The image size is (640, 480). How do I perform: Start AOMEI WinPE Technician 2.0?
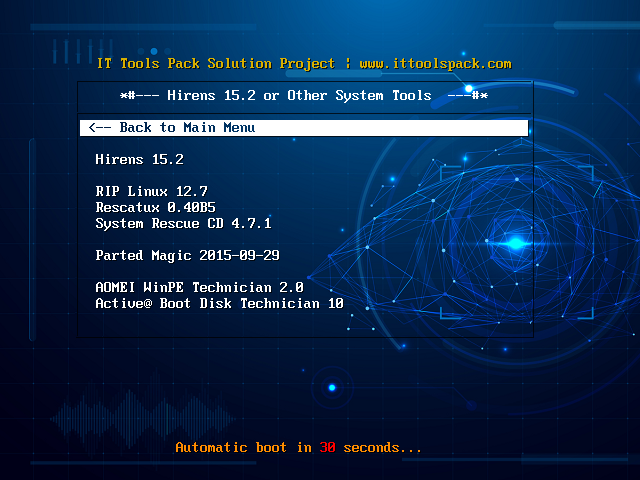coord(200,287)
